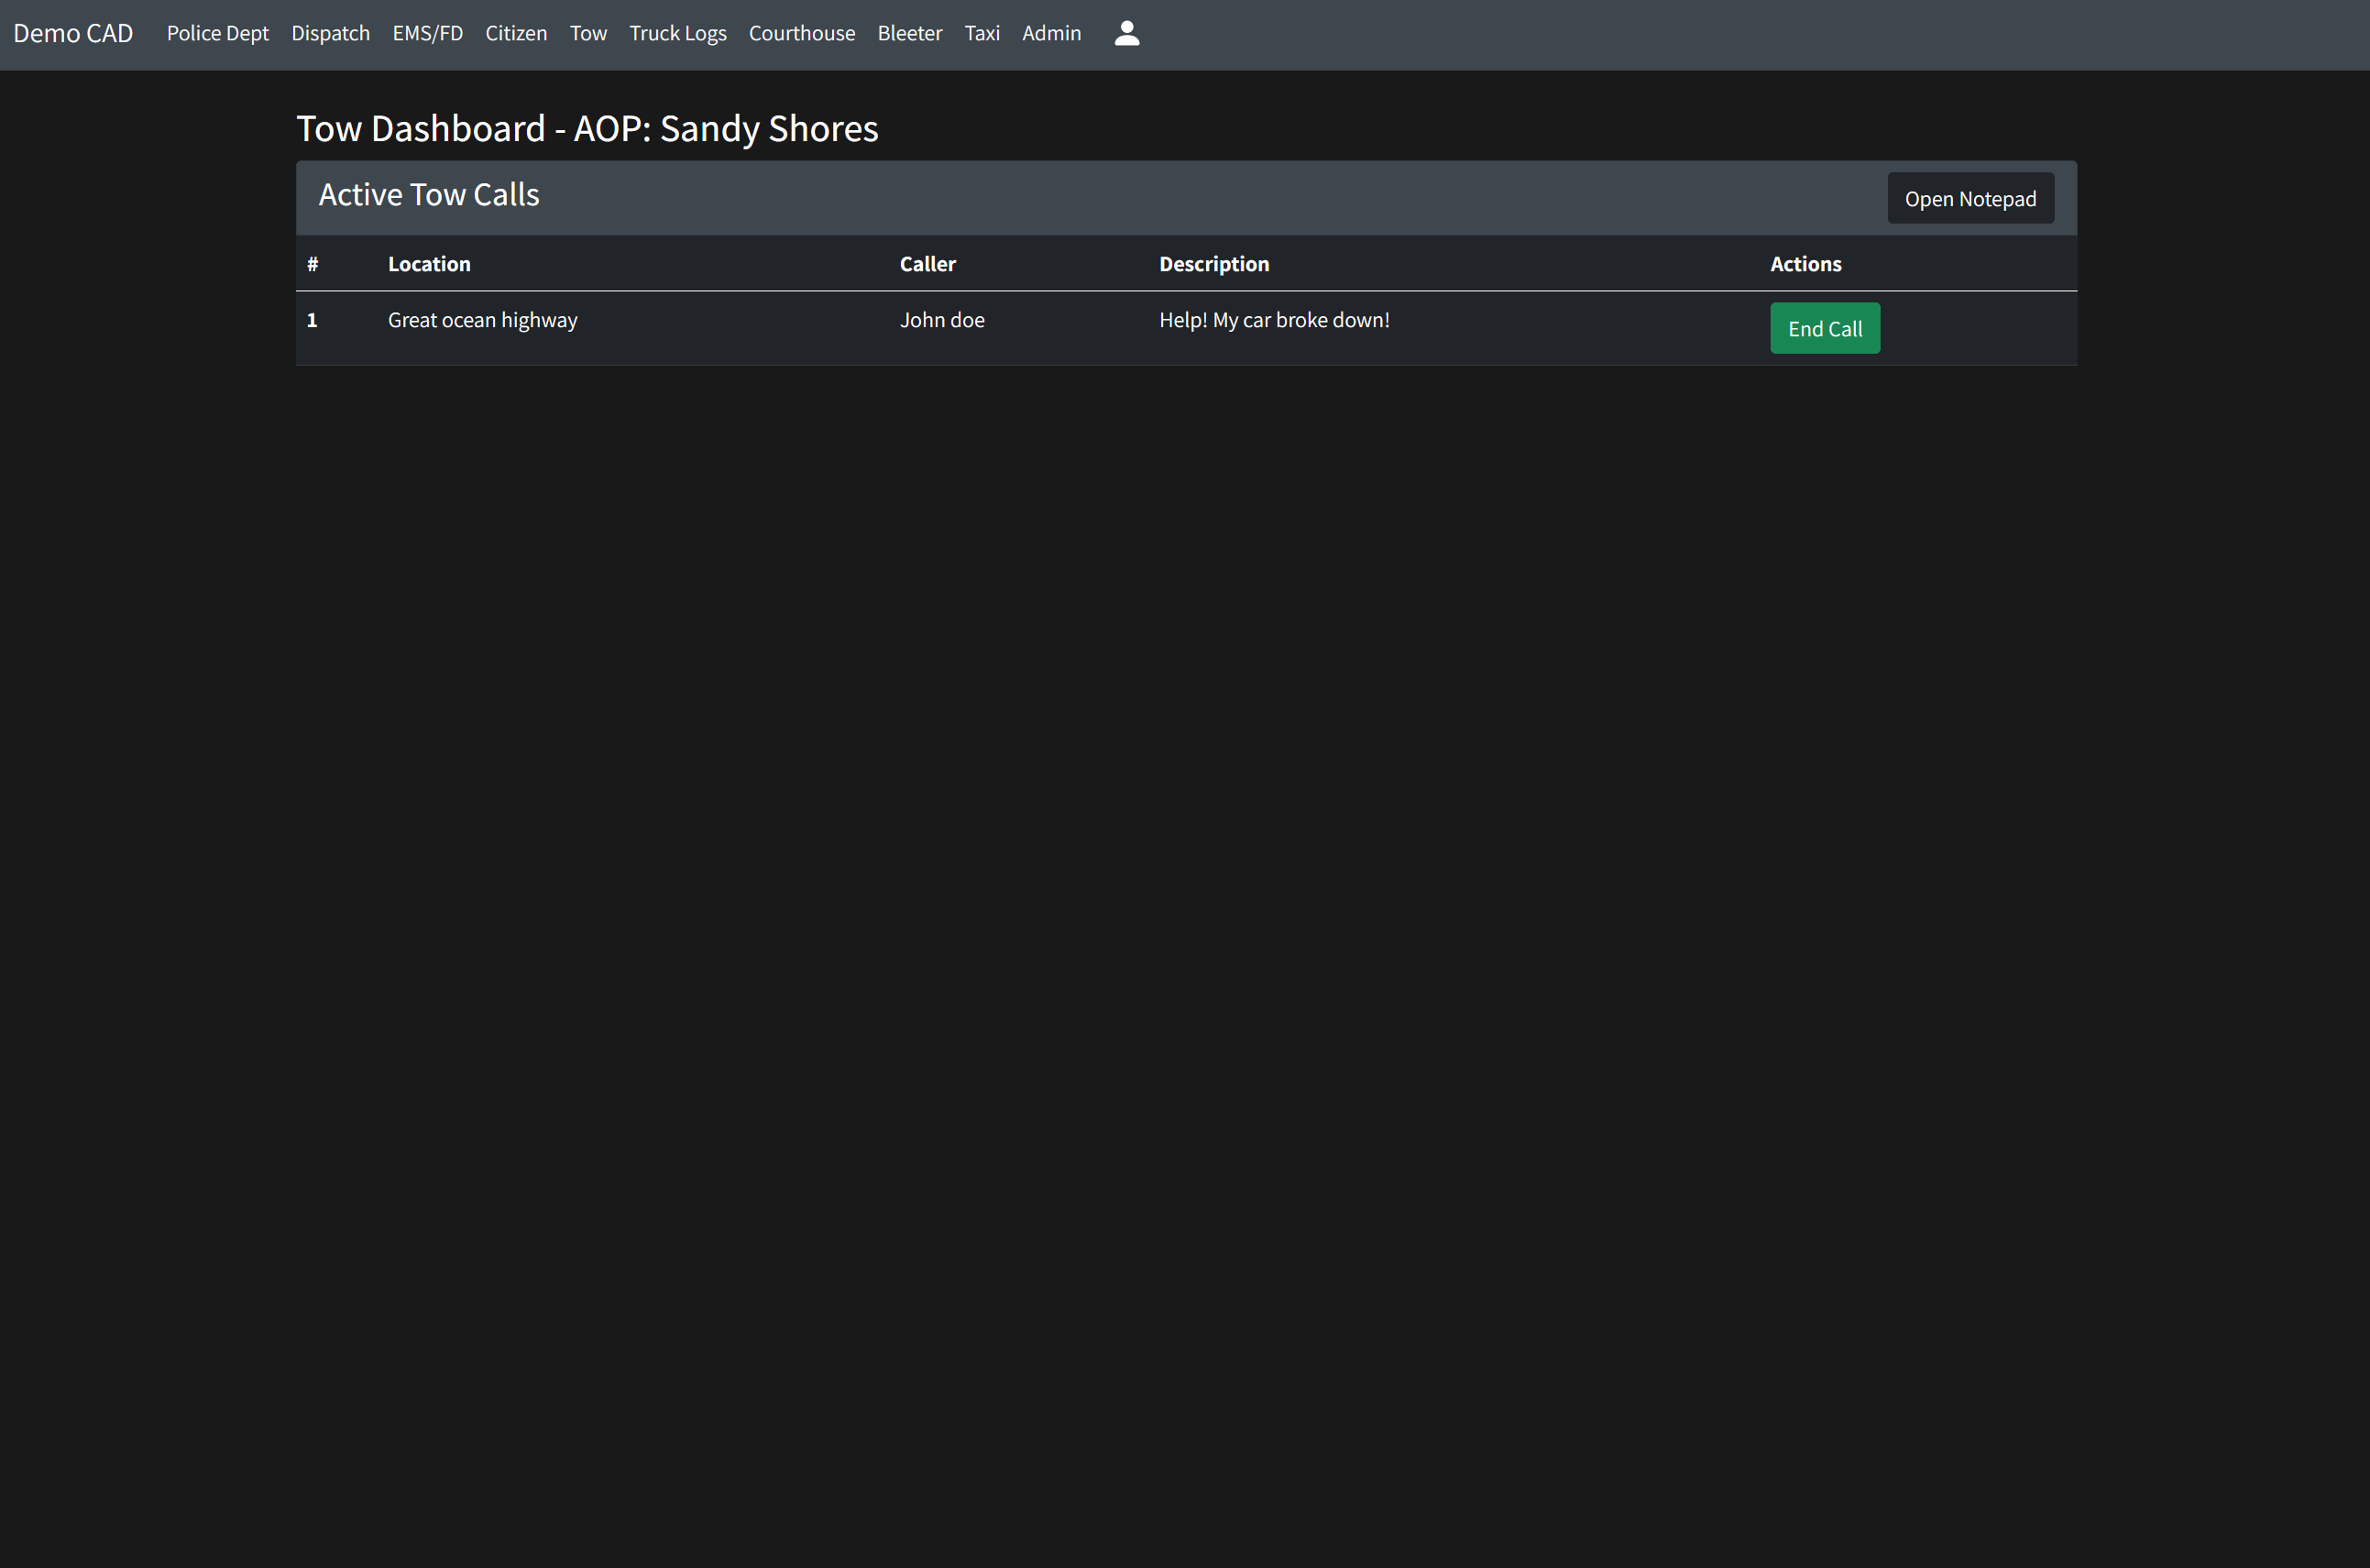The width and height of the screenshot is (2370, 1568).
Task: Open the Taxi dashboard
Action: [983, 33]
